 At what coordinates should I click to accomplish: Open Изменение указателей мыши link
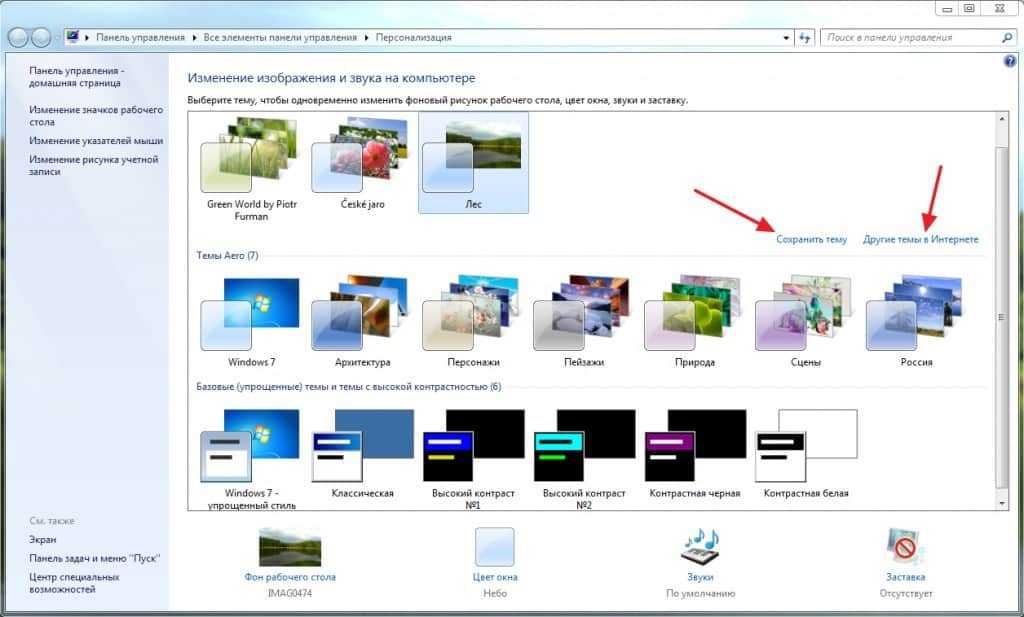coord(95,140)
